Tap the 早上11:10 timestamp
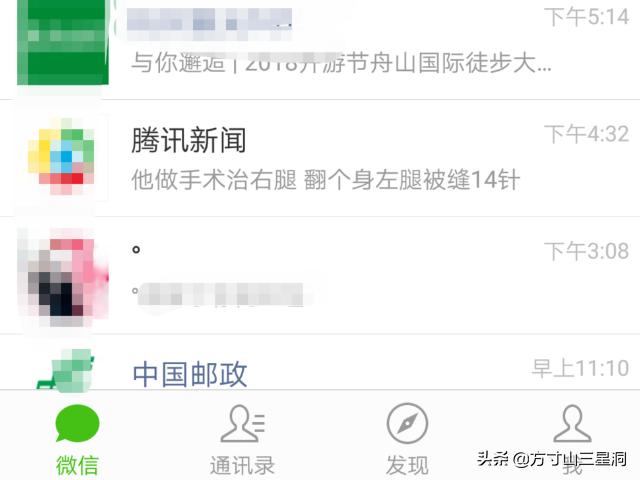 (580, 368)
